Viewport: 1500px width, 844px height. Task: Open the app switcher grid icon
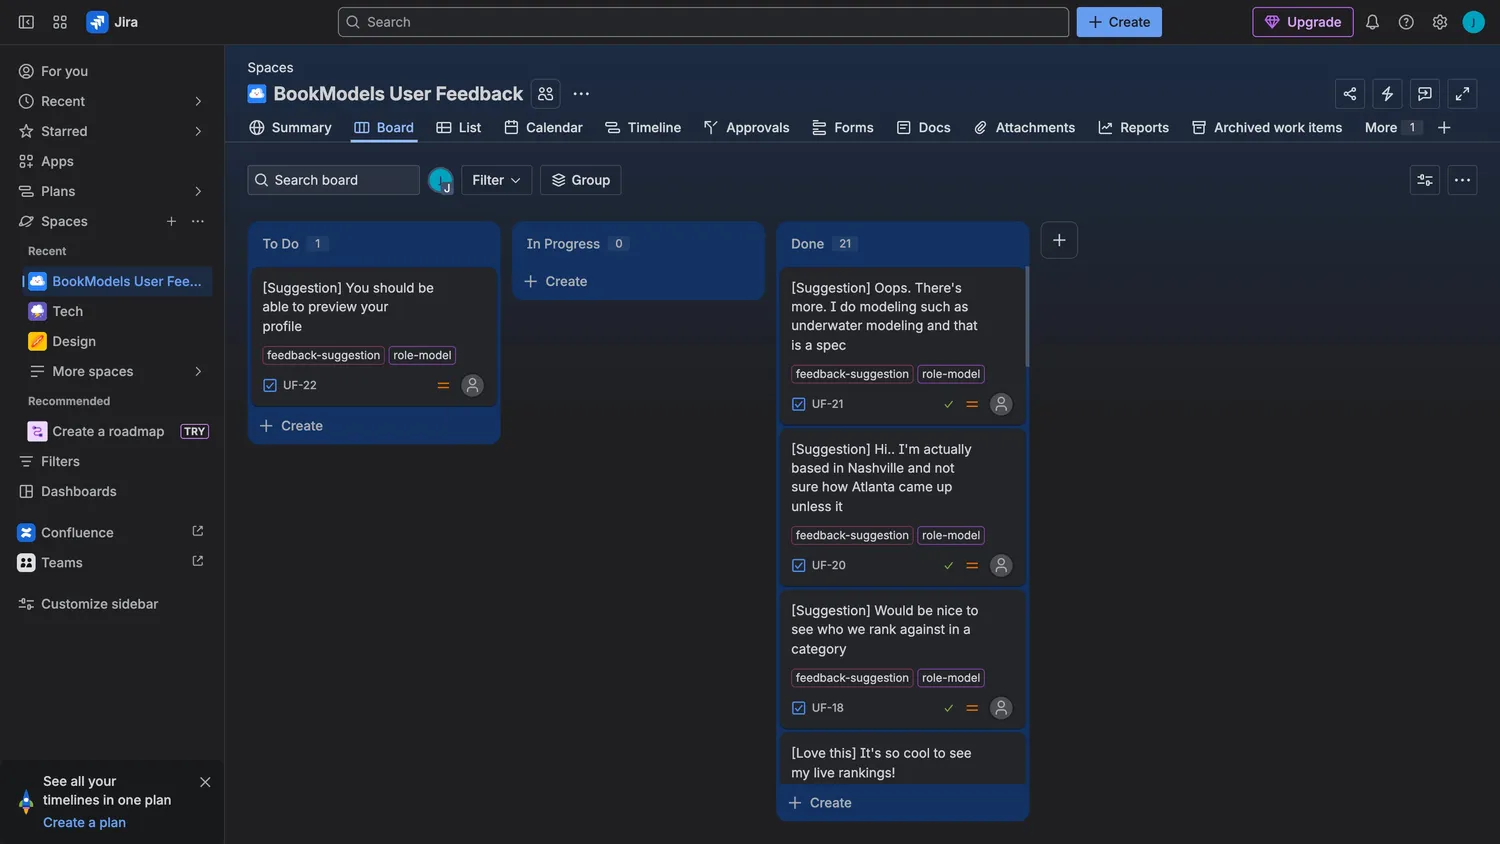point(60,22)
